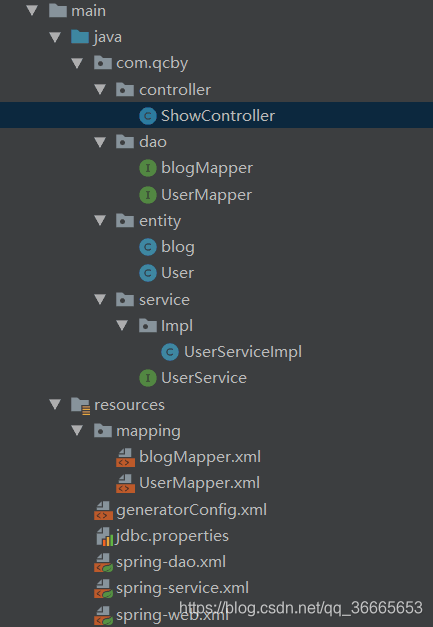Collapse the dao package arrow
The image size is (433, 627).
point(100,142)
